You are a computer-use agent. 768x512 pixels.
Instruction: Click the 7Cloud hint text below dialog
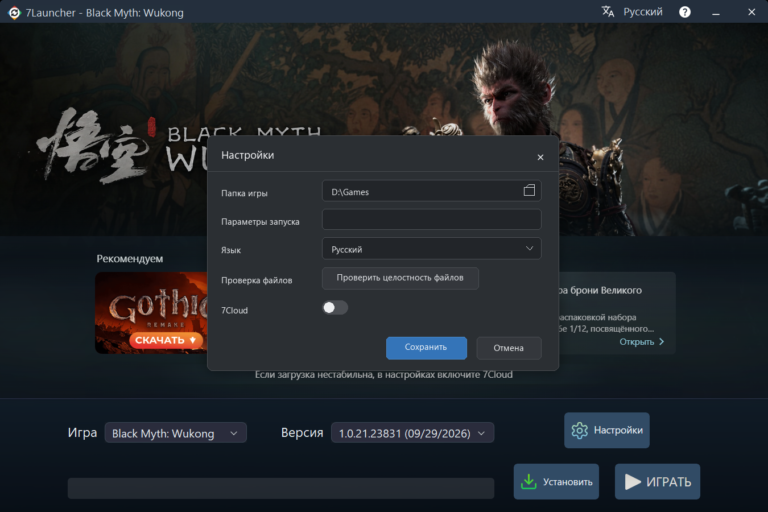[x=384, y=375]
